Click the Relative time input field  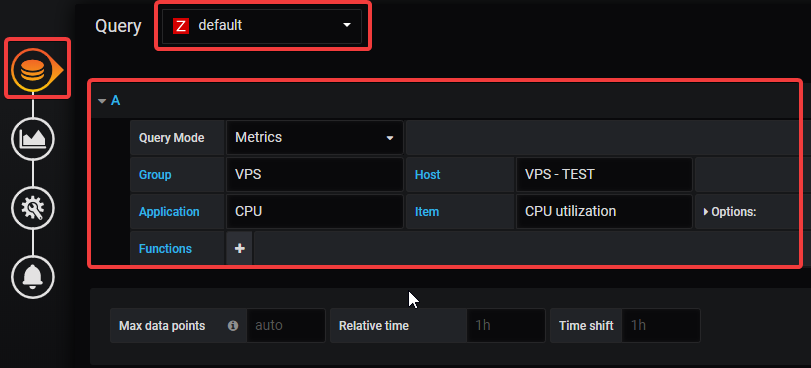pyautogui.click(x=506, y=326)
